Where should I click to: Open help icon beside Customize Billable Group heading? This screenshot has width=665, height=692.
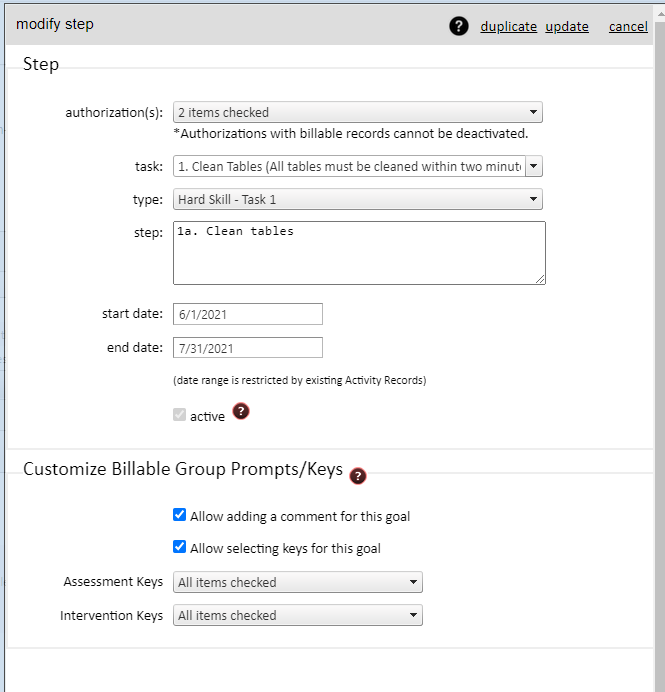click(358, 476)
